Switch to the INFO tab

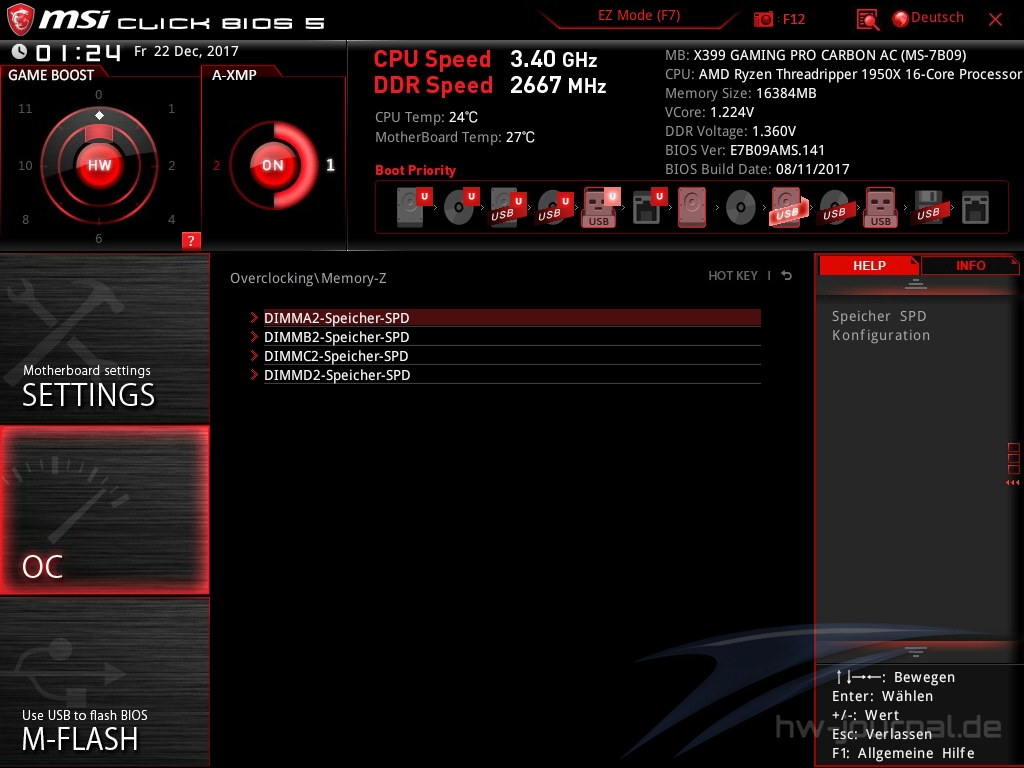[x=970, y=265]
